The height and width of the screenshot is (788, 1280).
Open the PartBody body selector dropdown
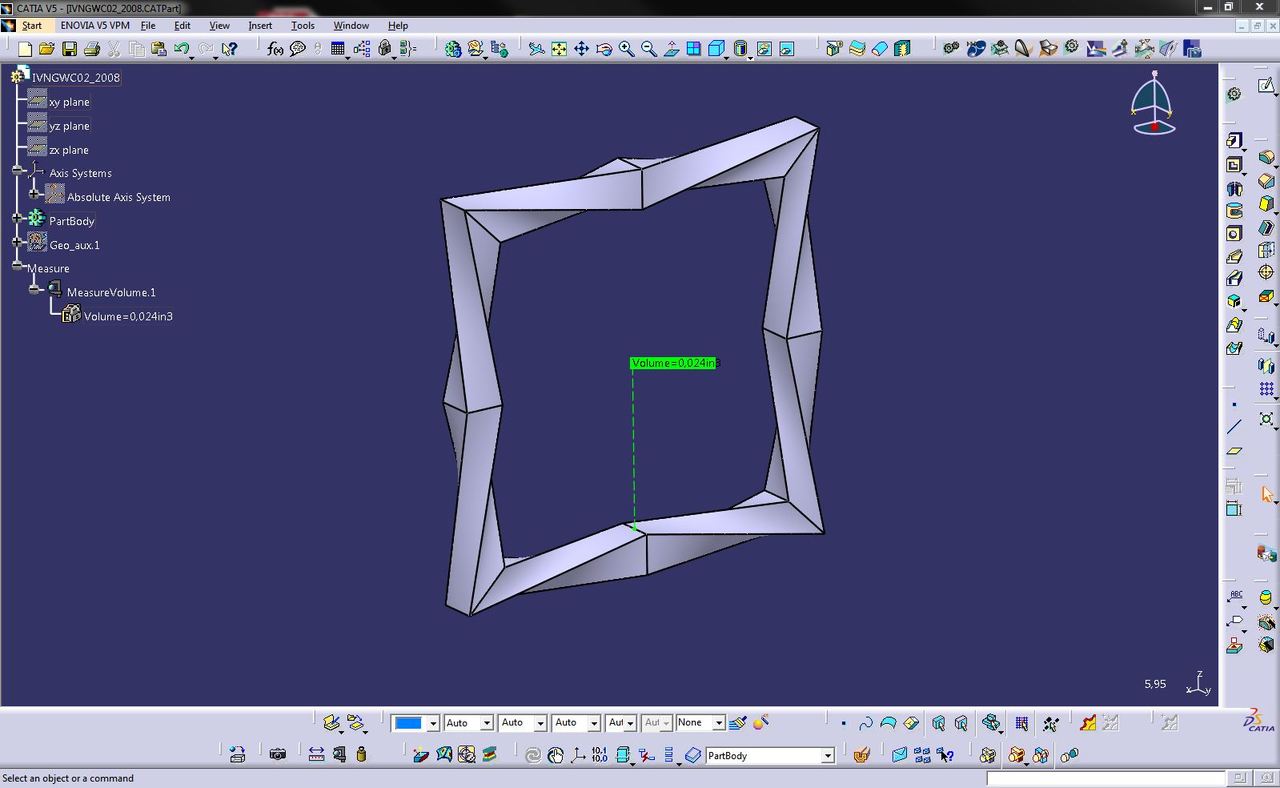pos(828,756)
